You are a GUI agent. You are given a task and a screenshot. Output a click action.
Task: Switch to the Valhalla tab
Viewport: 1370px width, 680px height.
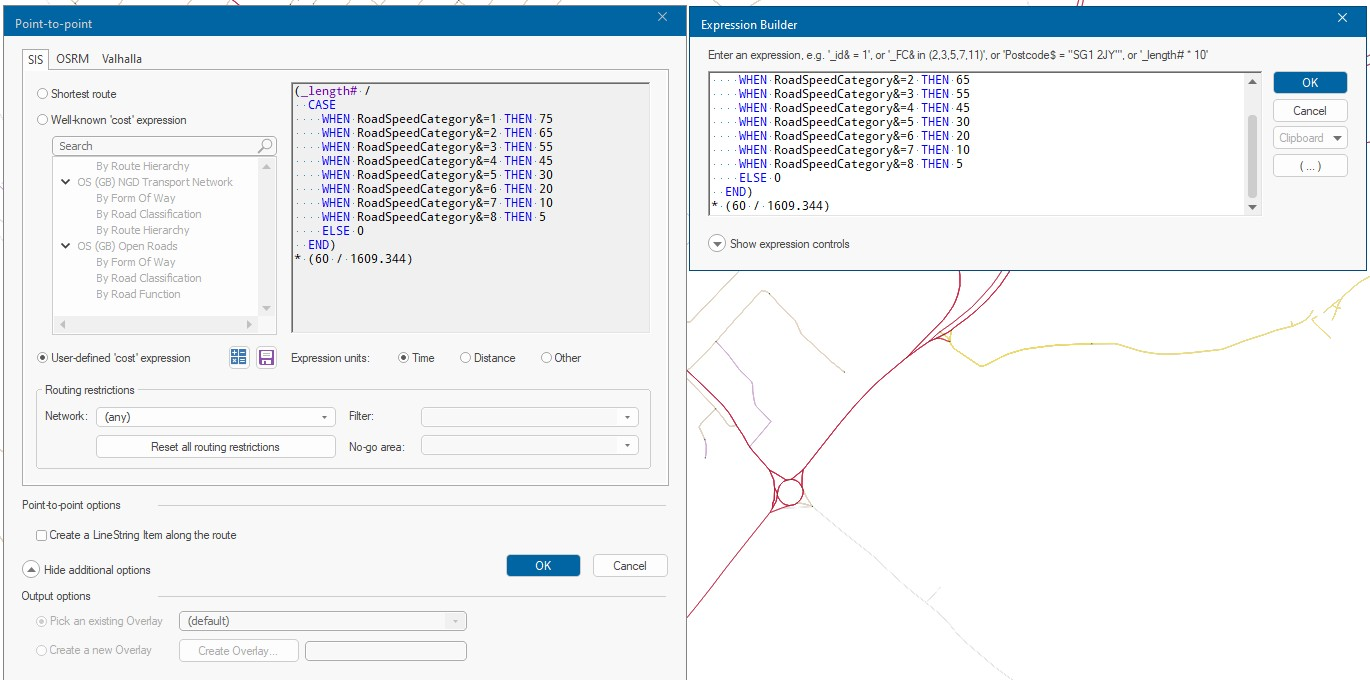[121, 59]
